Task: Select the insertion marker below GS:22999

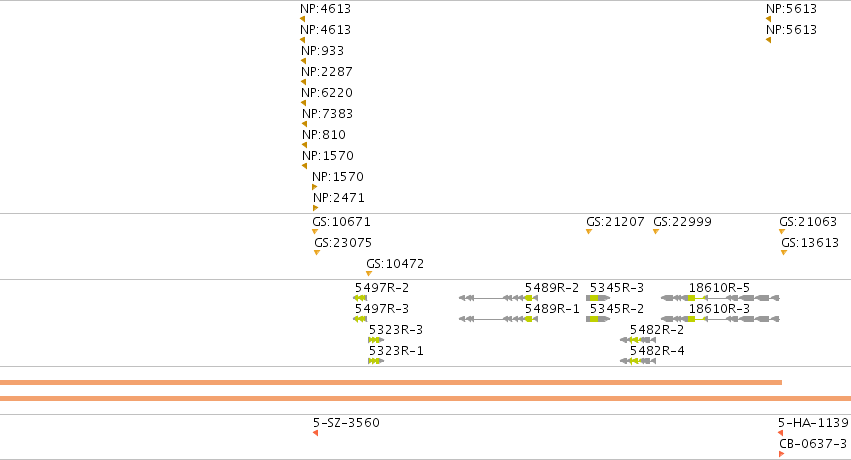Action: point(656,232)
